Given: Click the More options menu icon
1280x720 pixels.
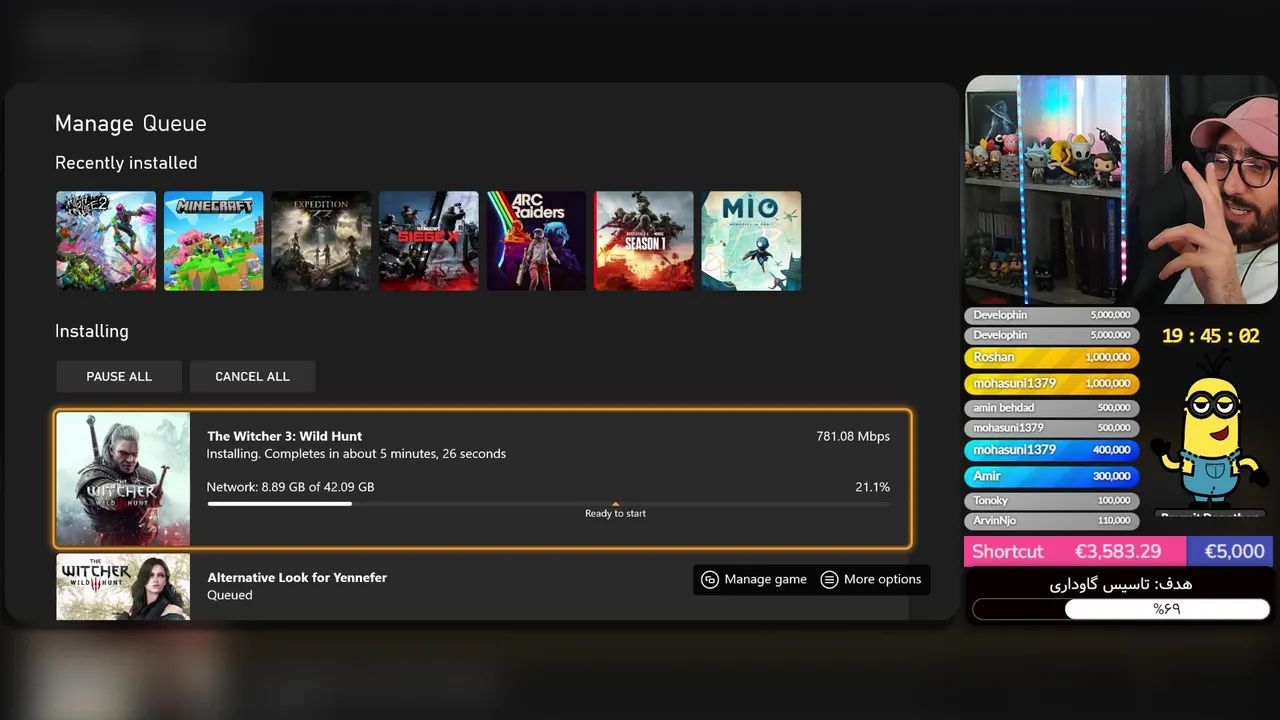Looking at the screenshot, I should 829,579.
